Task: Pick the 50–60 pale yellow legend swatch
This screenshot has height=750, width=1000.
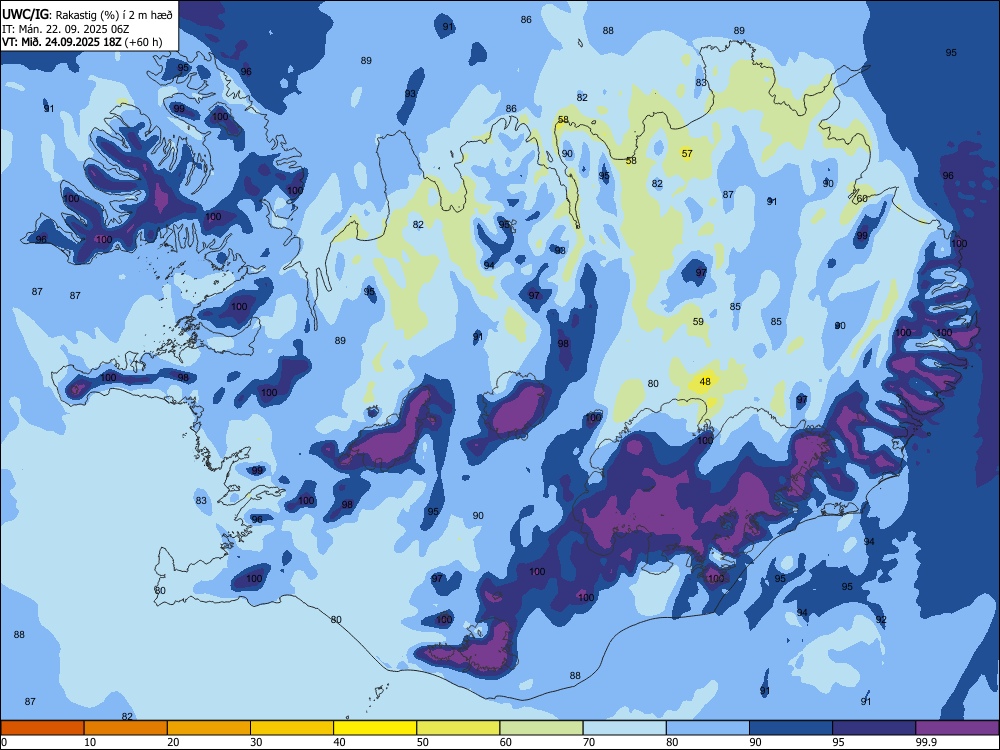Action: pyautogui.click(x=459, y=728)
